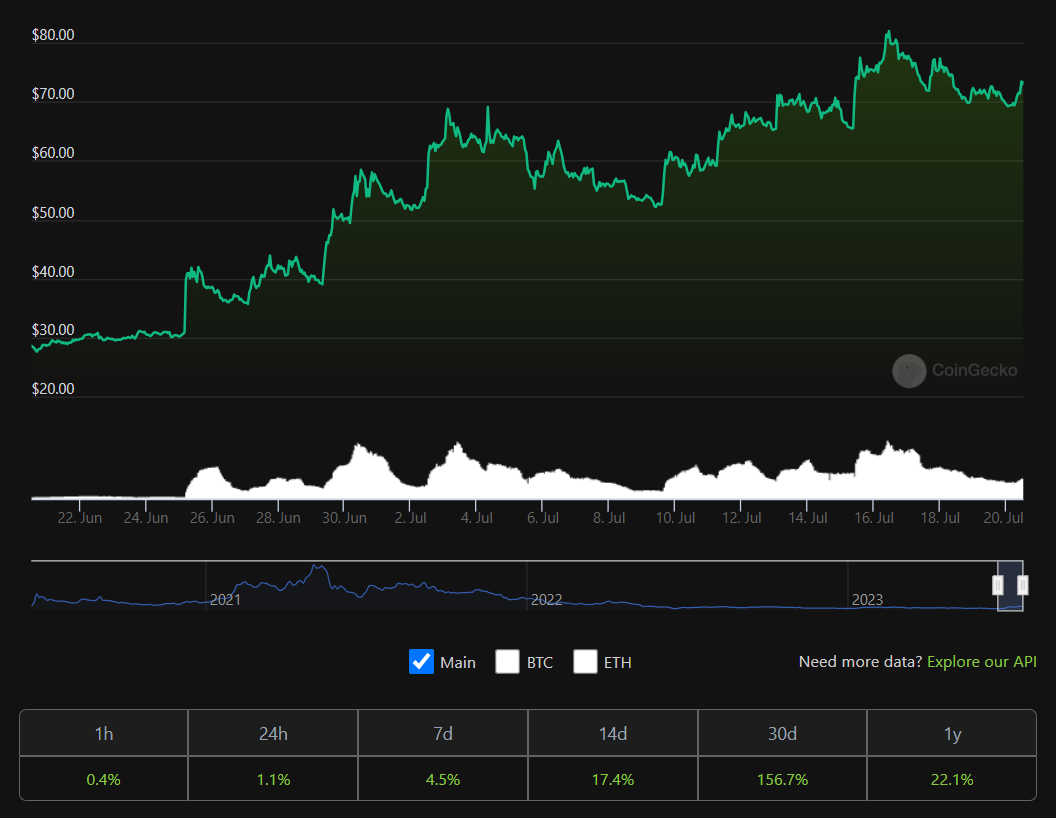Click the 18. Jul date label
Viewport: 1056px width, 818px height.
pos(940,518)
